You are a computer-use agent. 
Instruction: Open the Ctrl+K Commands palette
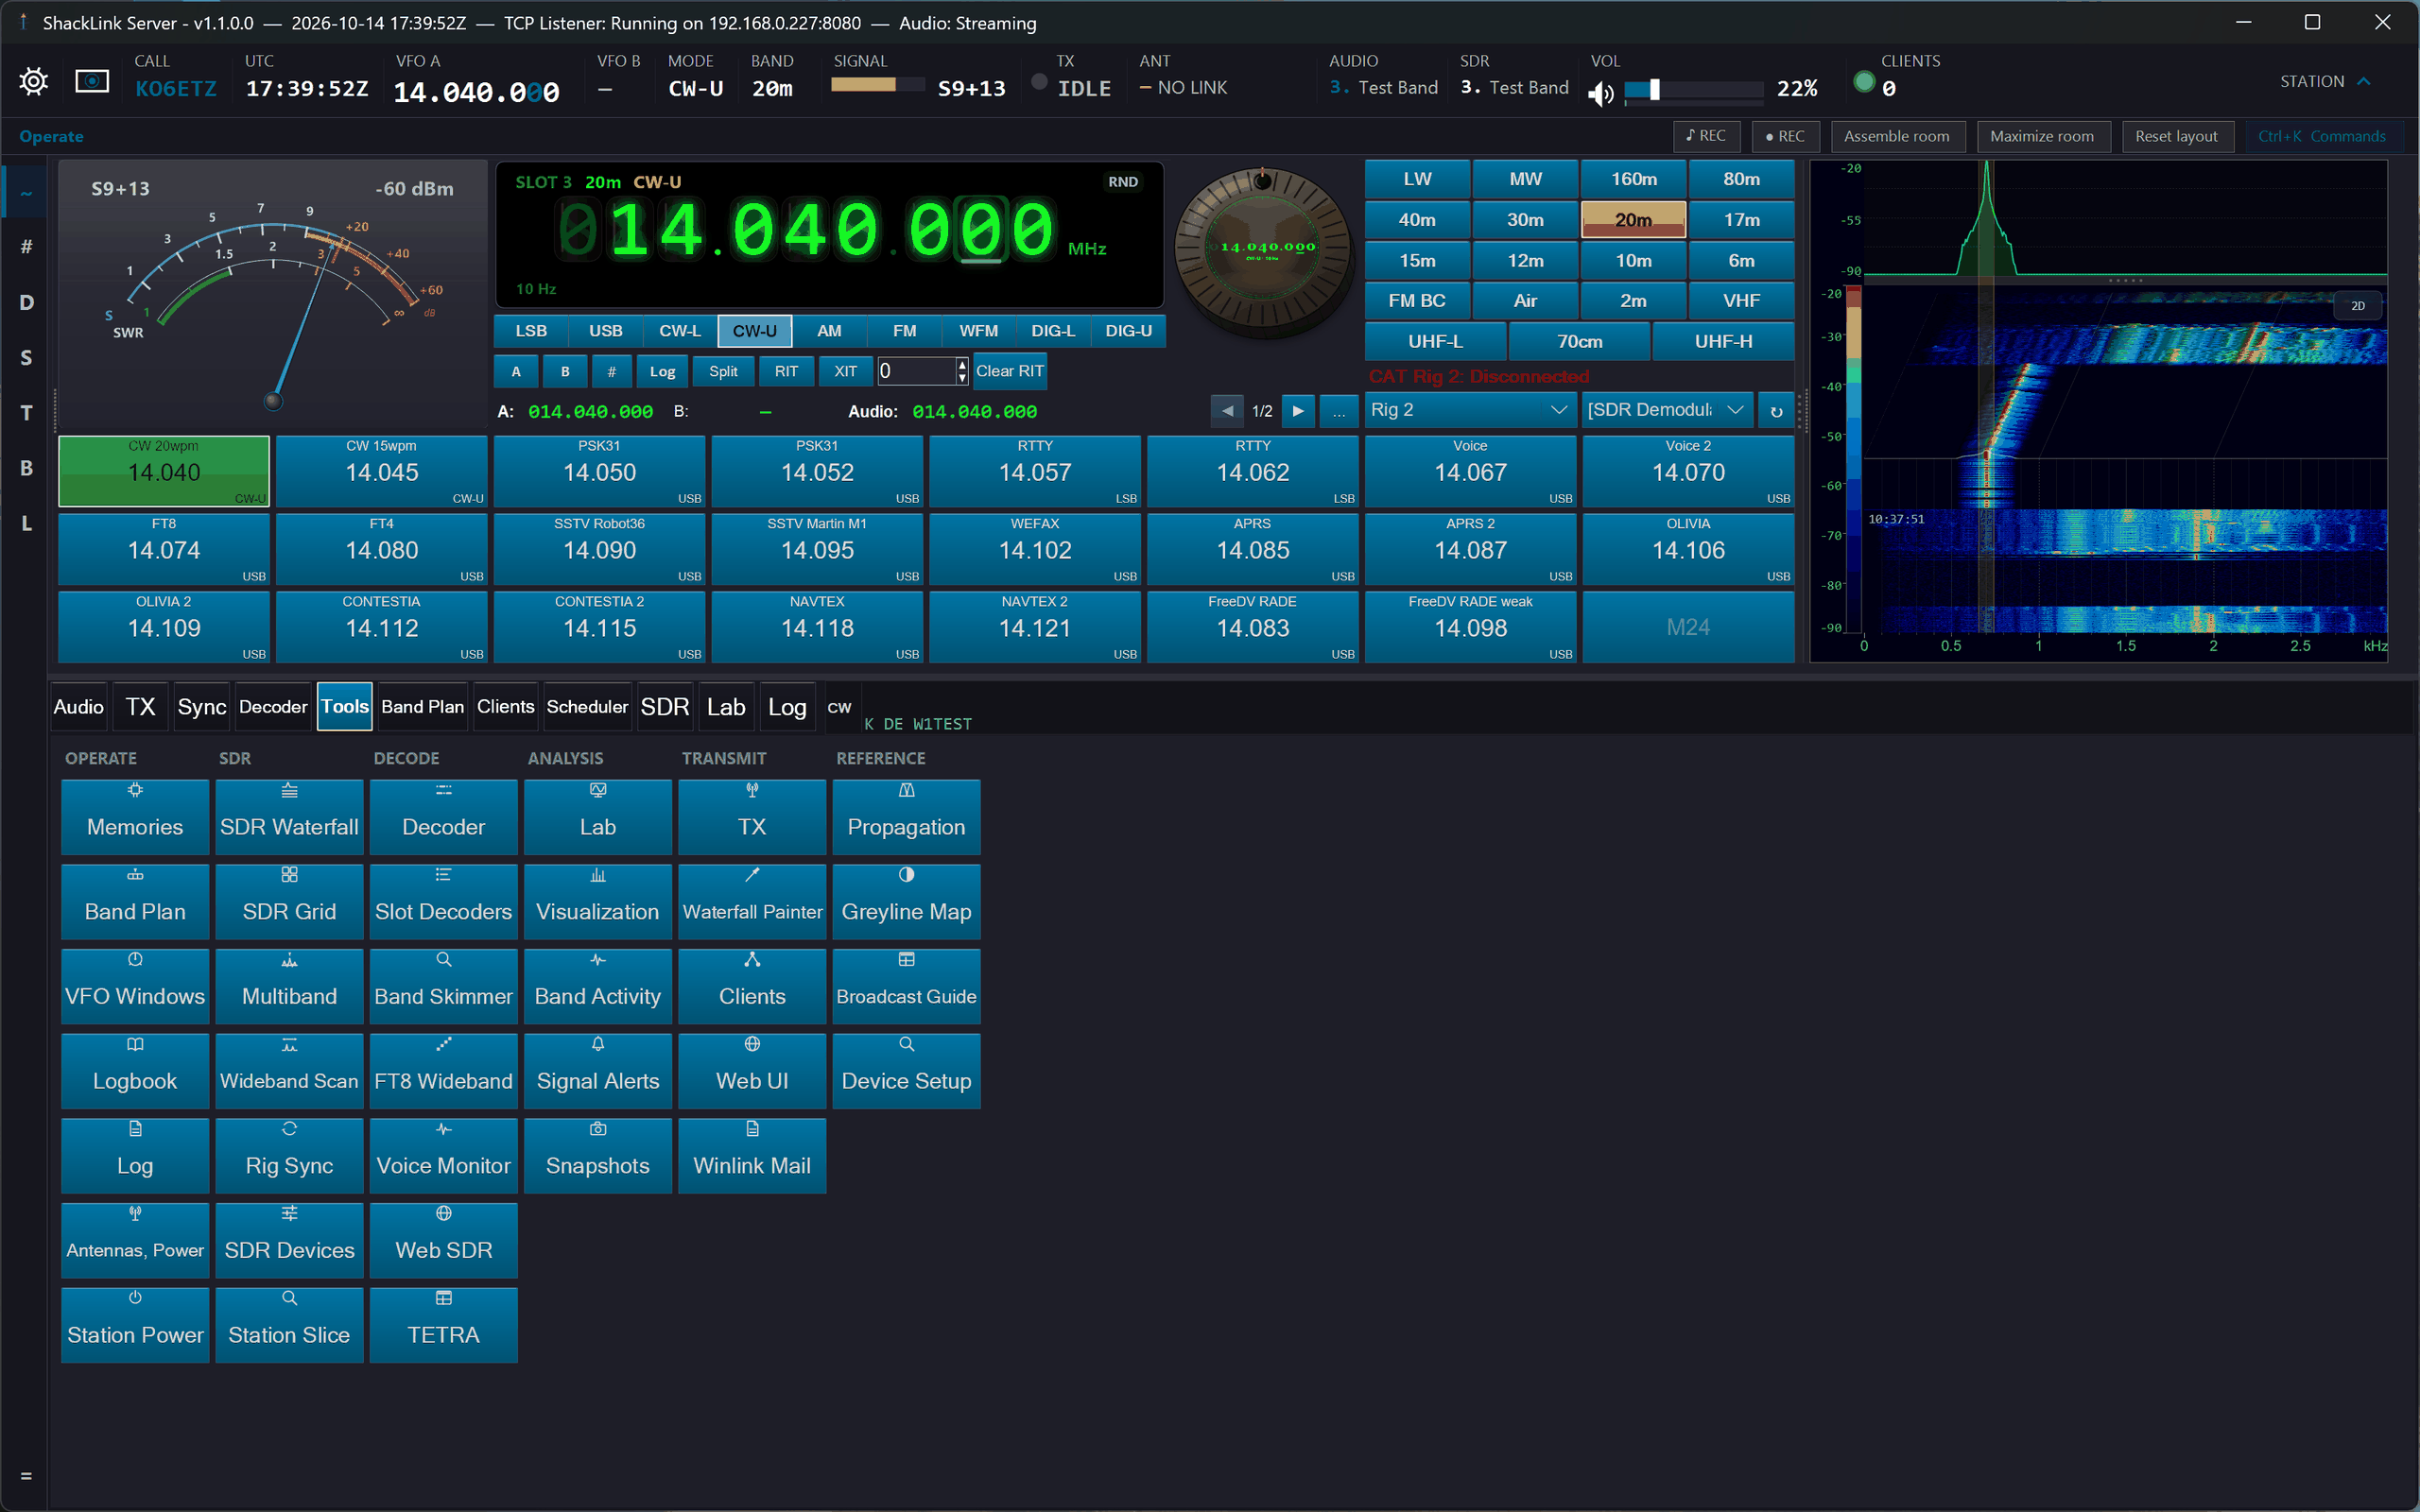2321,136
